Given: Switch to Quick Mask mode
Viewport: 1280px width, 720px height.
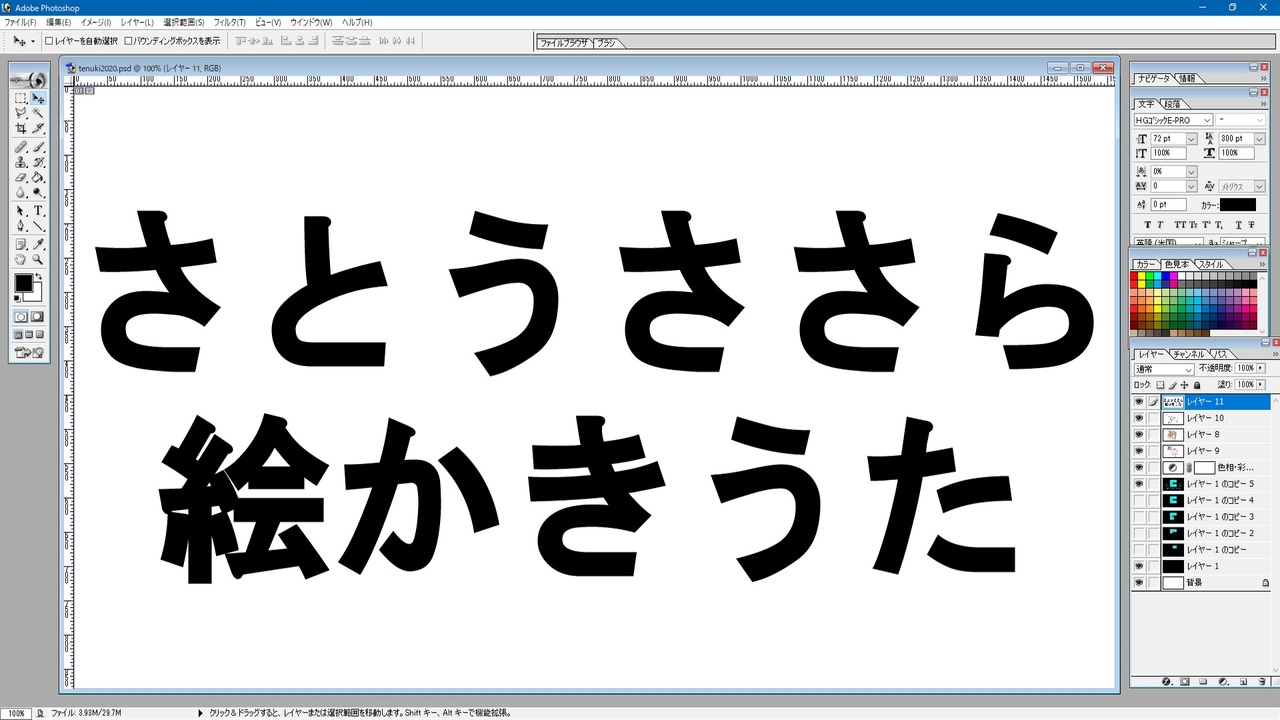Looking at the screenshot, I should (x=38, y=316).
